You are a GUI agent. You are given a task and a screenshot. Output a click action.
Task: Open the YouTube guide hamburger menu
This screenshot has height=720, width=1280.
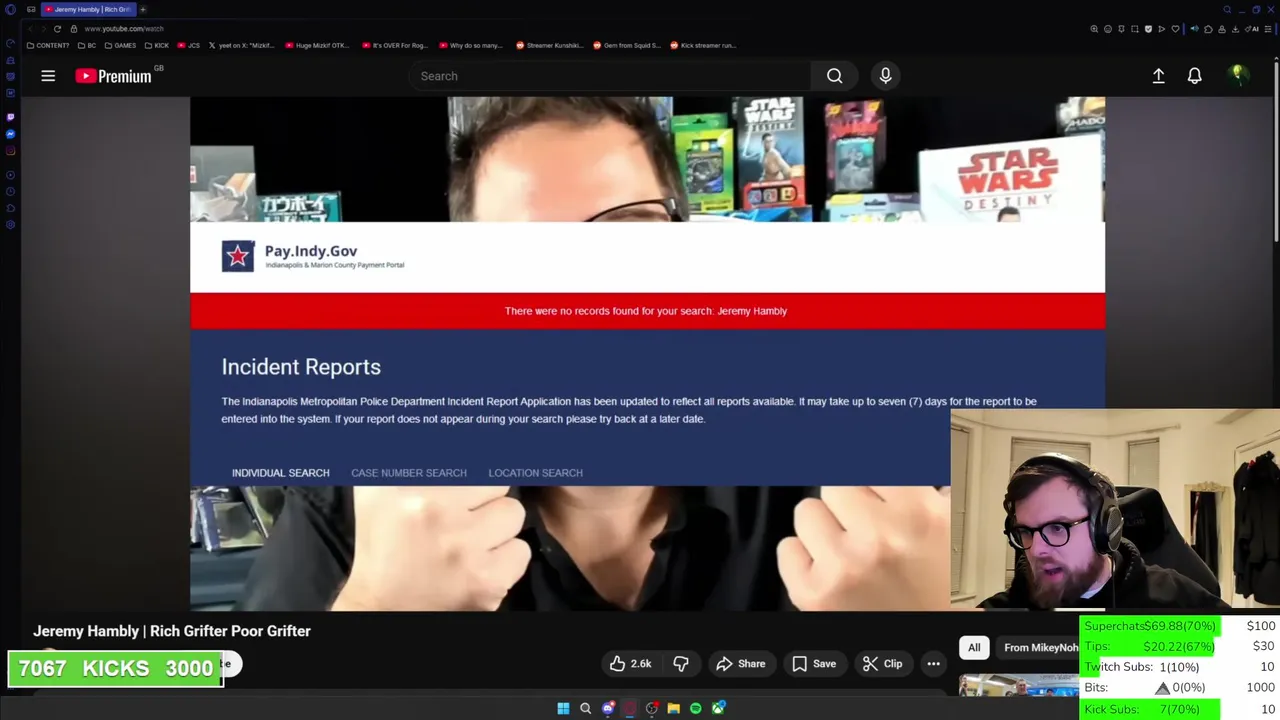click(48, 76)
